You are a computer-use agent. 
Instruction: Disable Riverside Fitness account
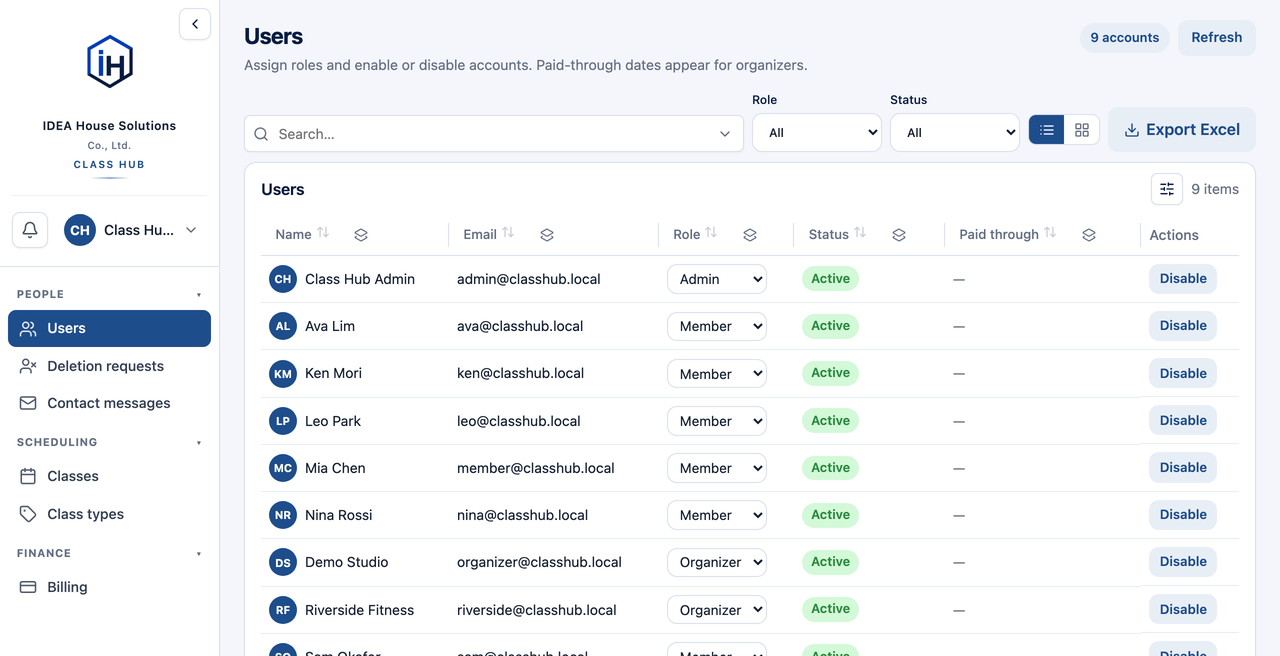pyautogui.click(x=1183, y=609)
